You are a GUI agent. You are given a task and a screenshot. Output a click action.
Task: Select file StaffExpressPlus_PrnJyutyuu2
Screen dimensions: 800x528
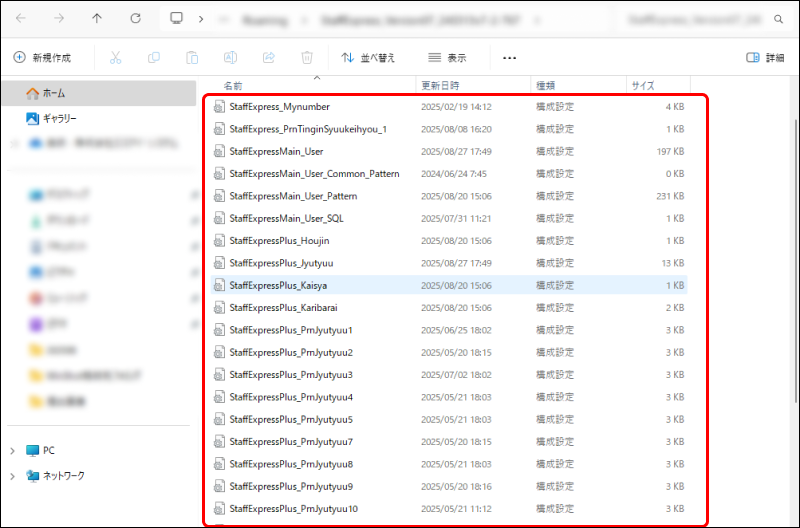(x=291, y=353)
